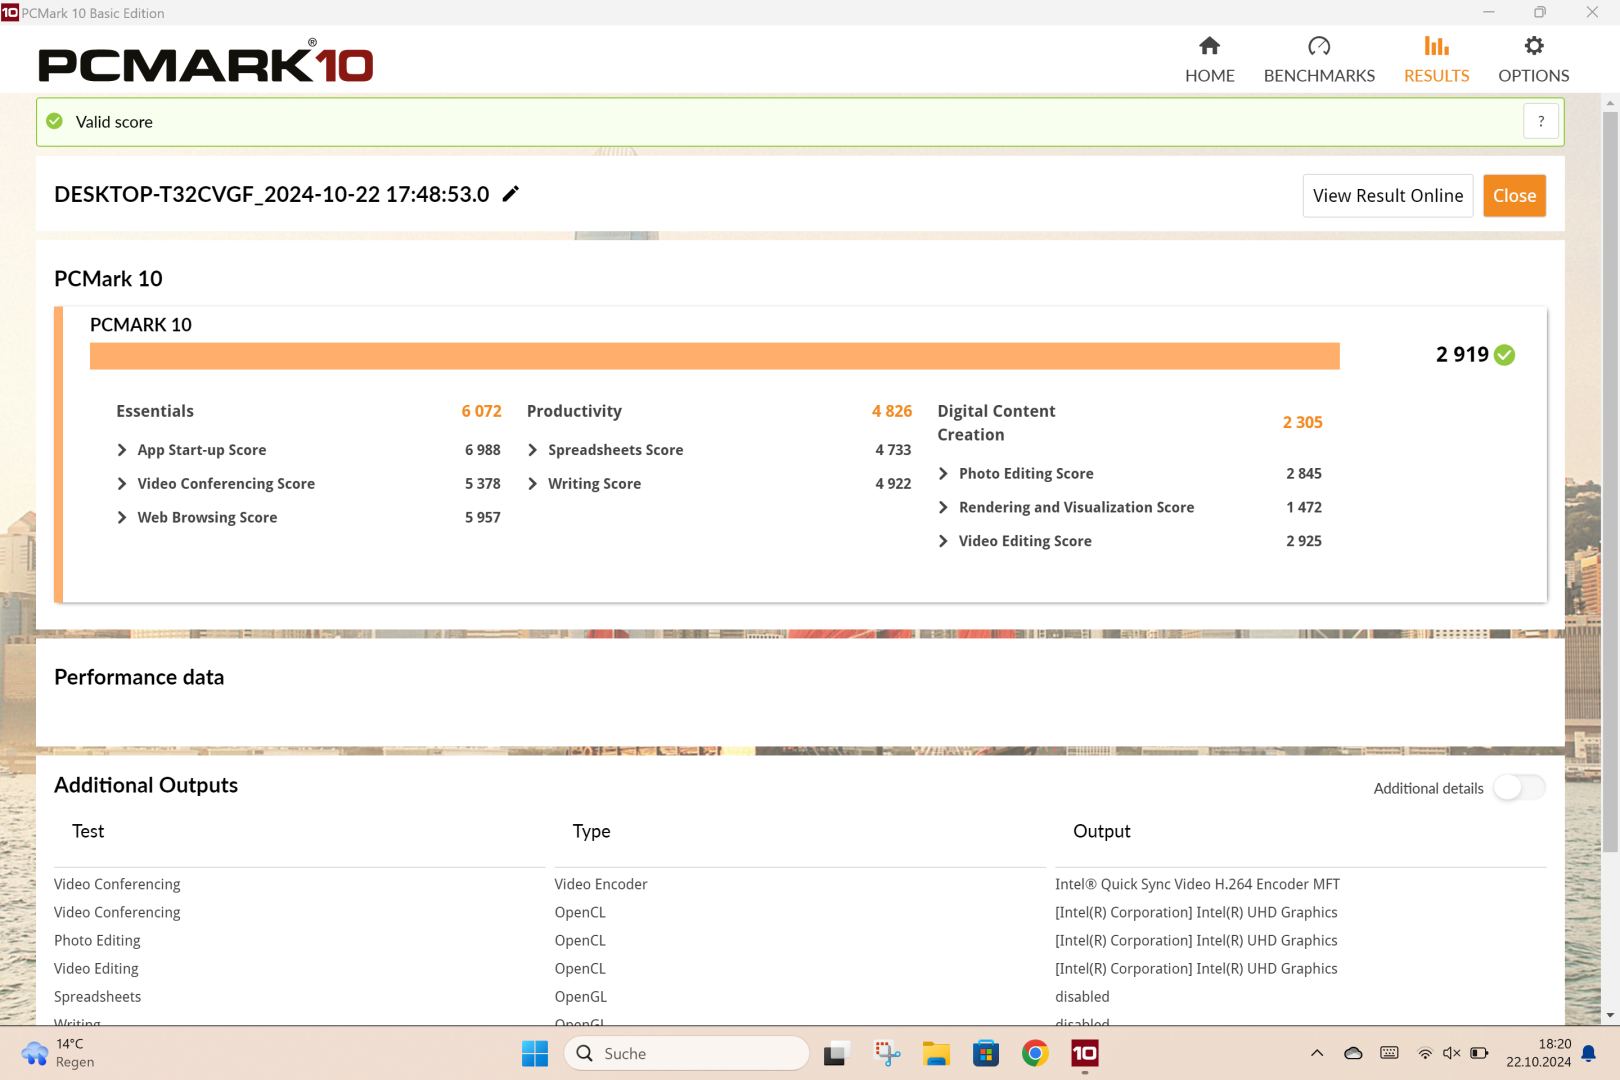Go to the HOME tab
The width and height of the screenshot is (1620, 1080).
1209,60
